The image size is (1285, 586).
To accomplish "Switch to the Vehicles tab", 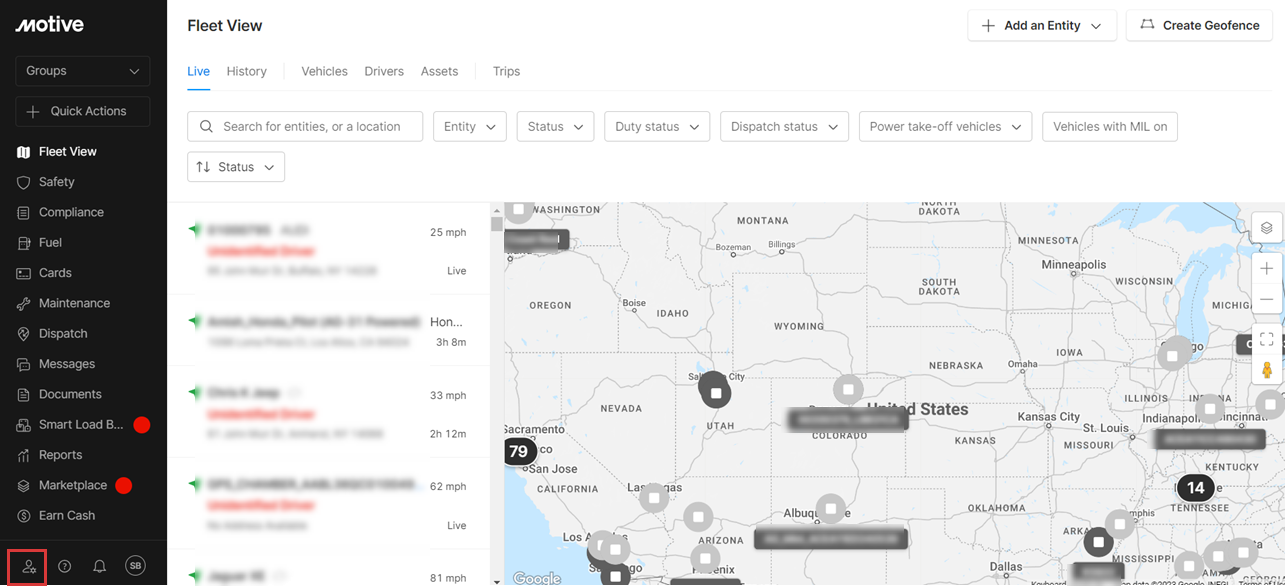I will point(325,72).
